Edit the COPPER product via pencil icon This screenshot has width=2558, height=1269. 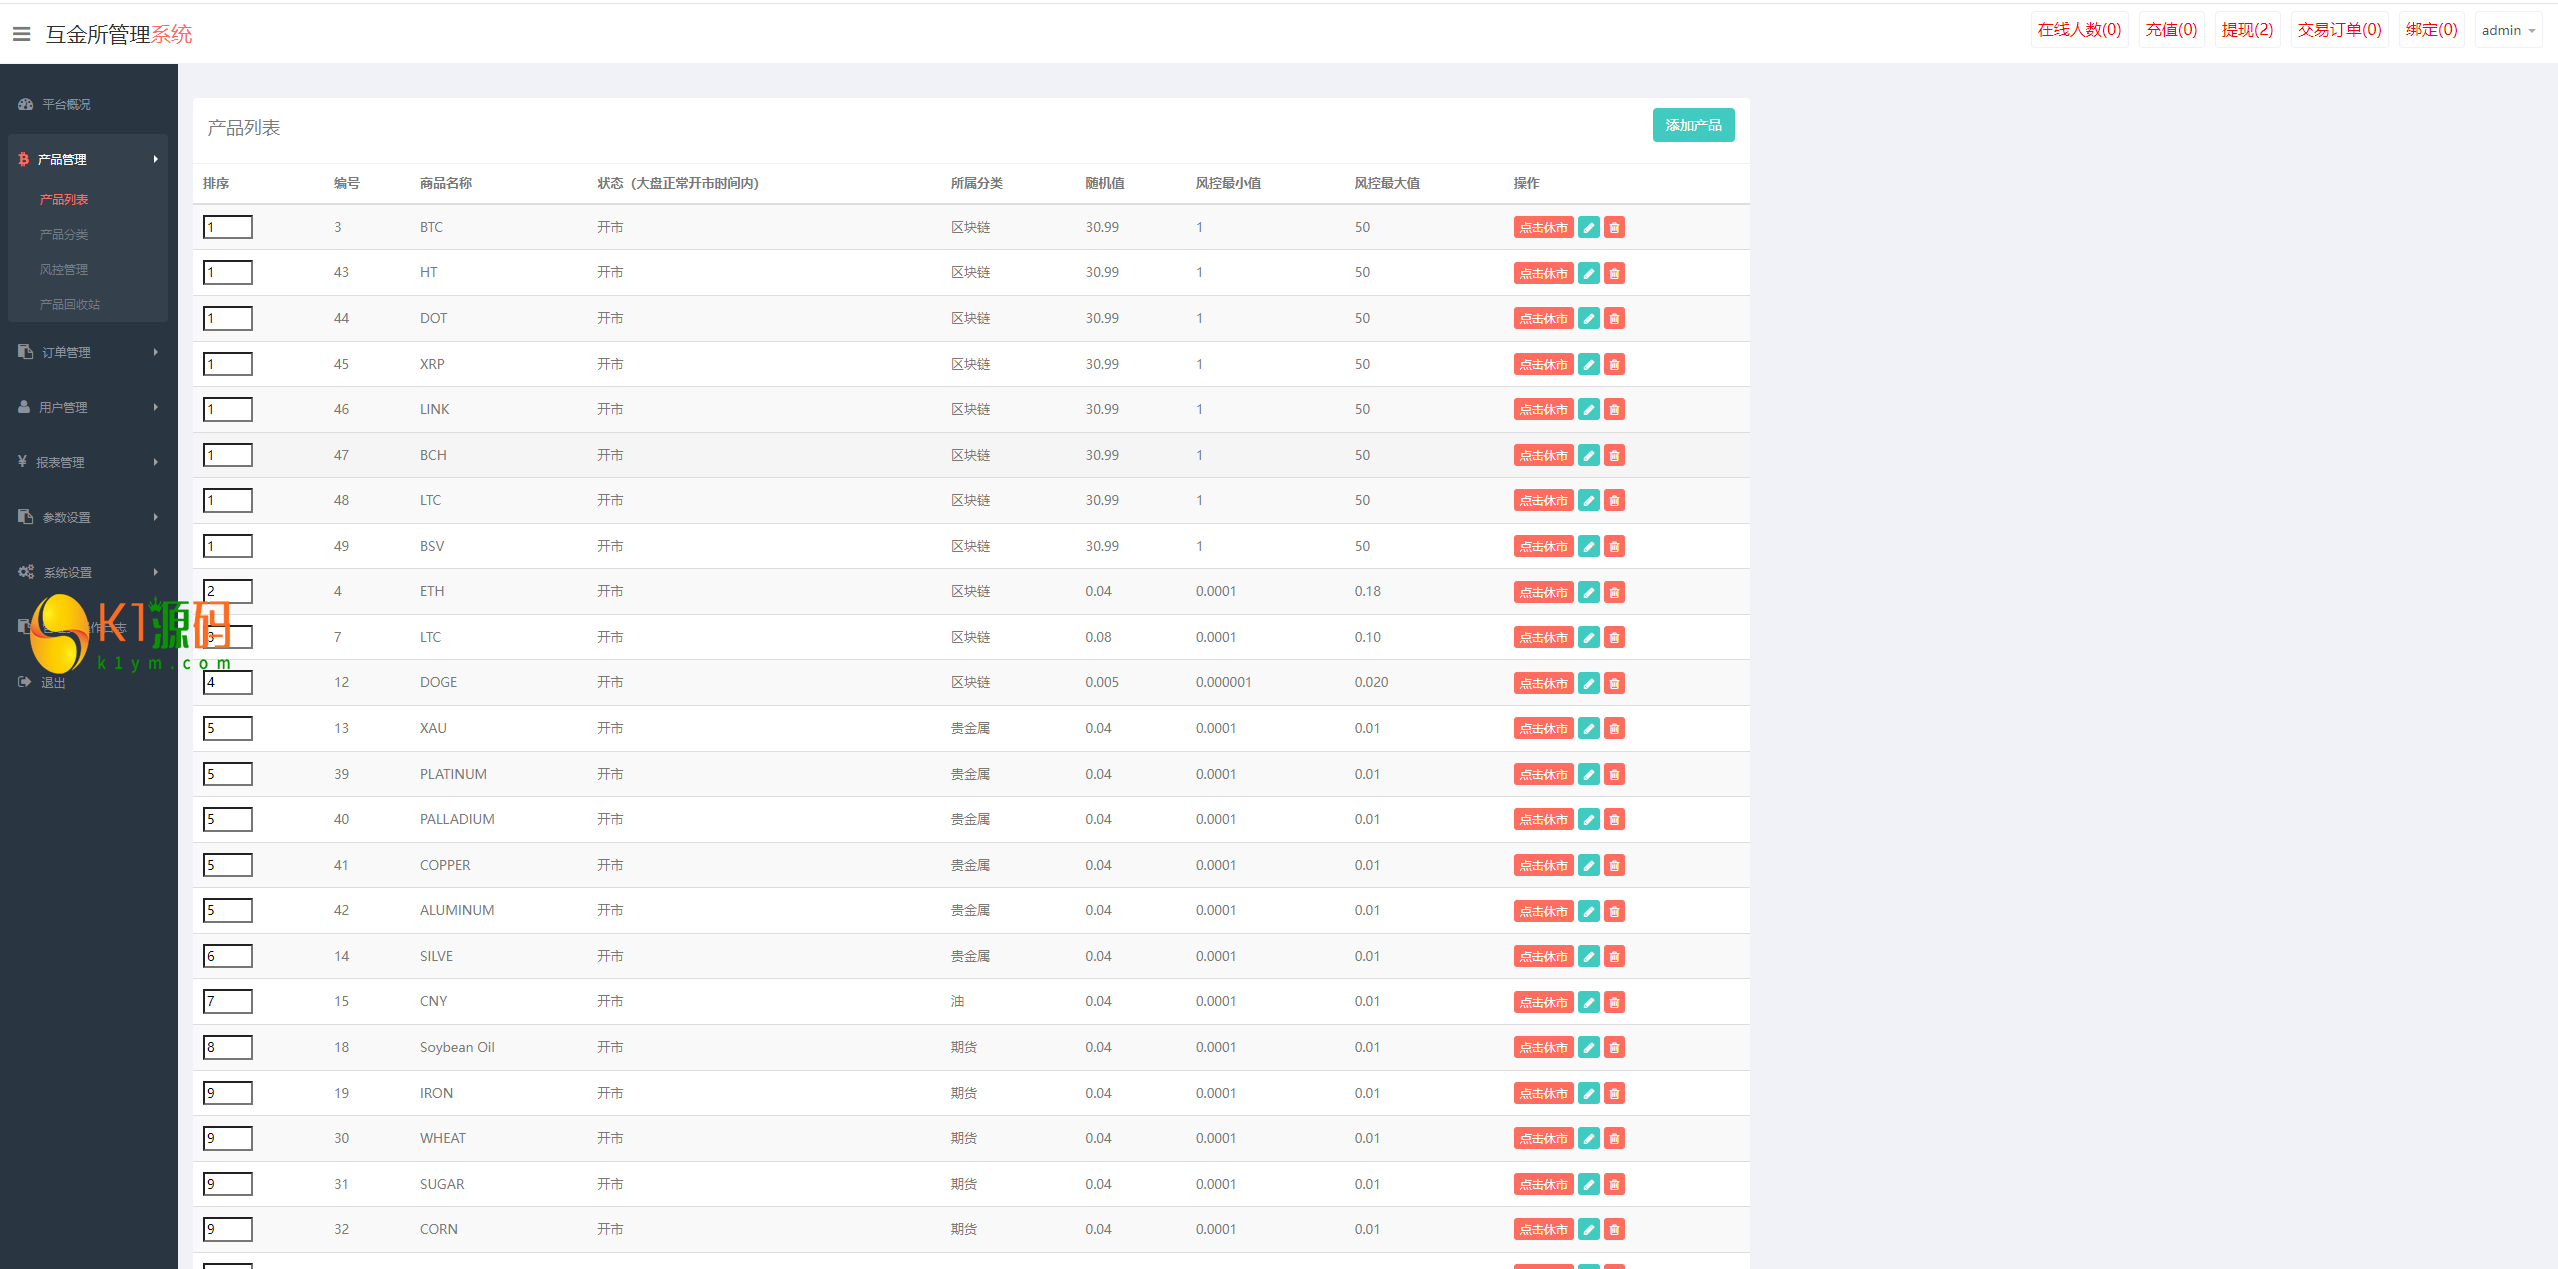point(1588,865)
